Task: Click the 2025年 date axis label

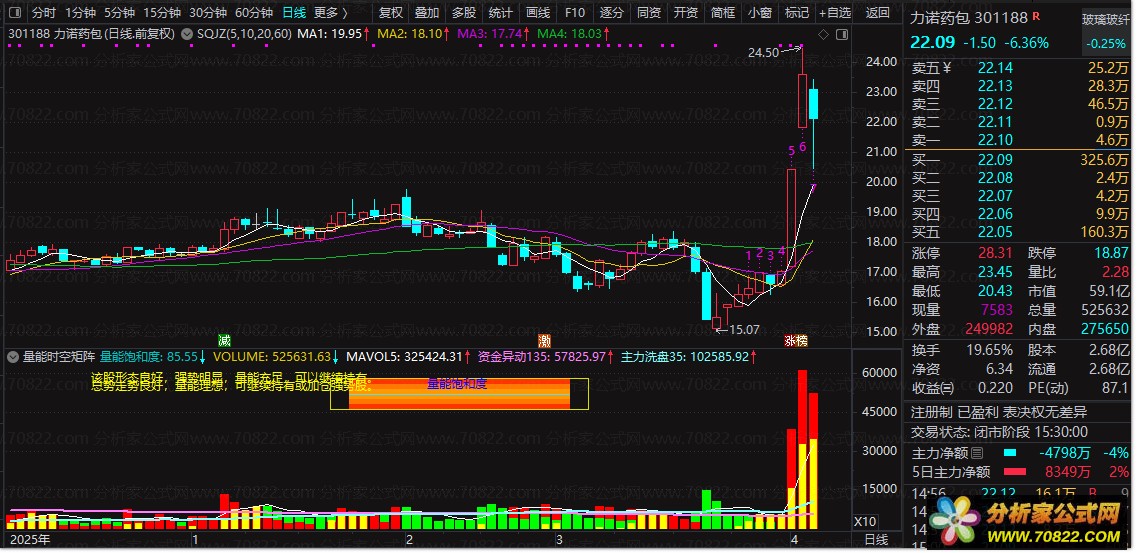Action: tap(30, 539)
